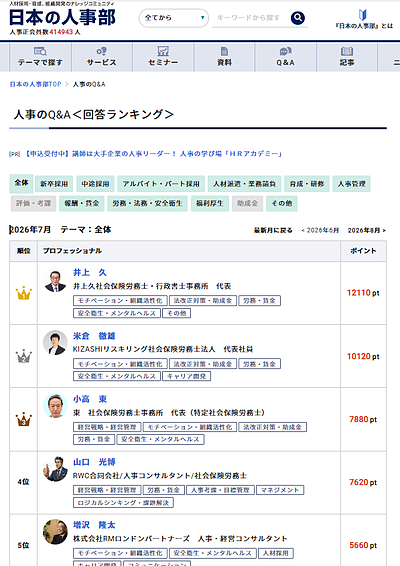400x566 pixels.
Task: Select the 育成・研修 theme tab
Action: pos(307,184)
